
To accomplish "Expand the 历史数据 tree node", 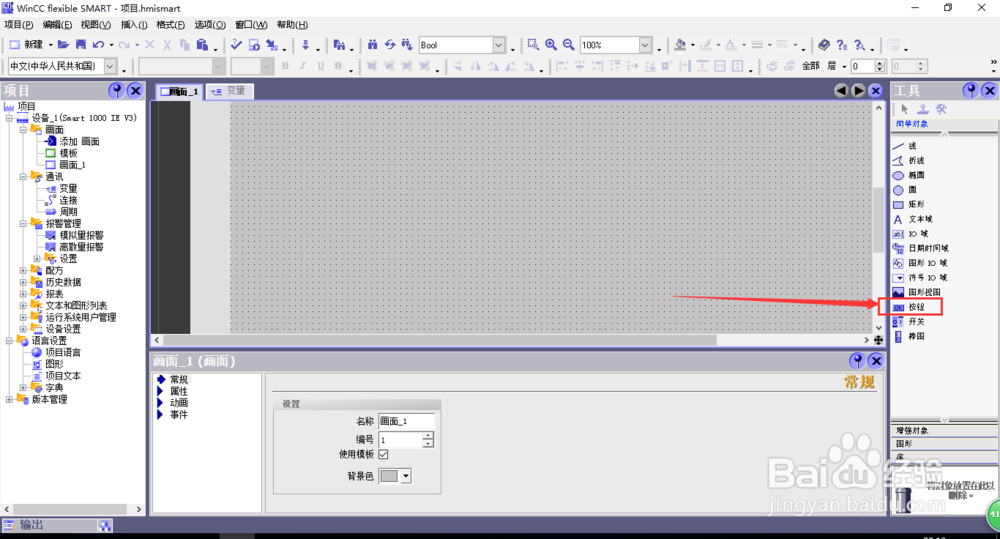I will click(x=23, y=282).
